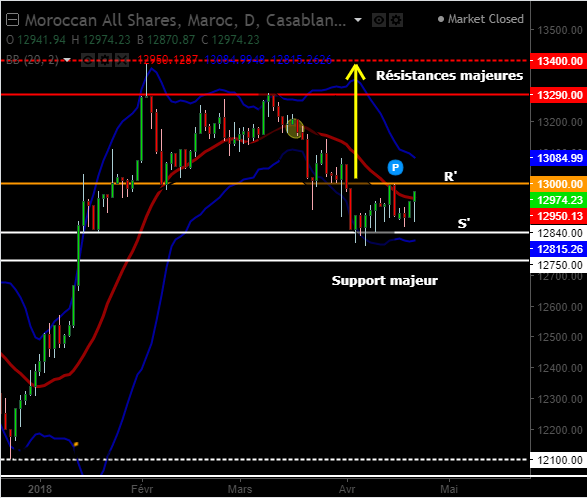Click the Market Closed status indicator
The image size is (587, 498).
point(481,19)
